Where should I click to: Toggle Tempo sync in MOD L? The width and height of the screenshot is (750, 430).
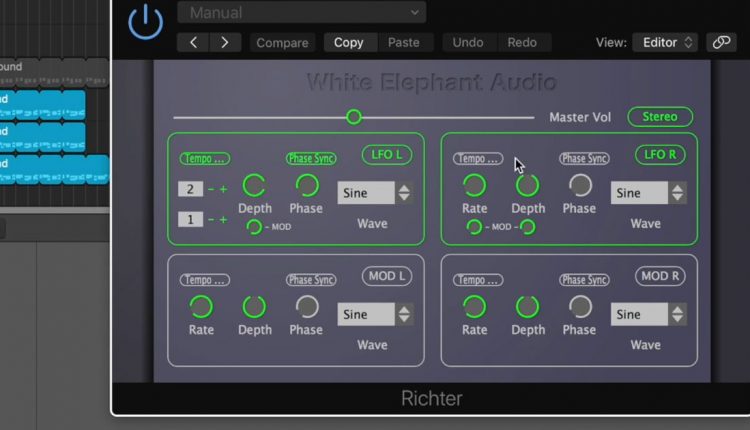coord(205,280)
